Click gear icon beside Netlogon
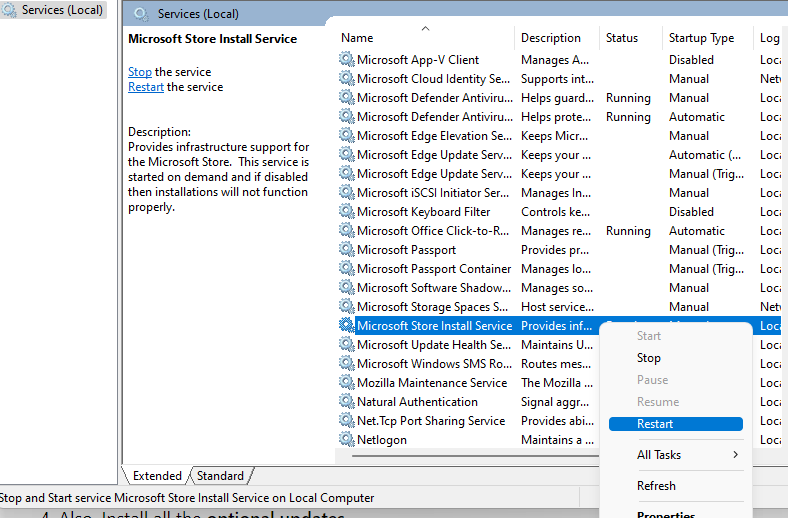The image size is (788, 518). pyautogui.click(x=346, y=439)
